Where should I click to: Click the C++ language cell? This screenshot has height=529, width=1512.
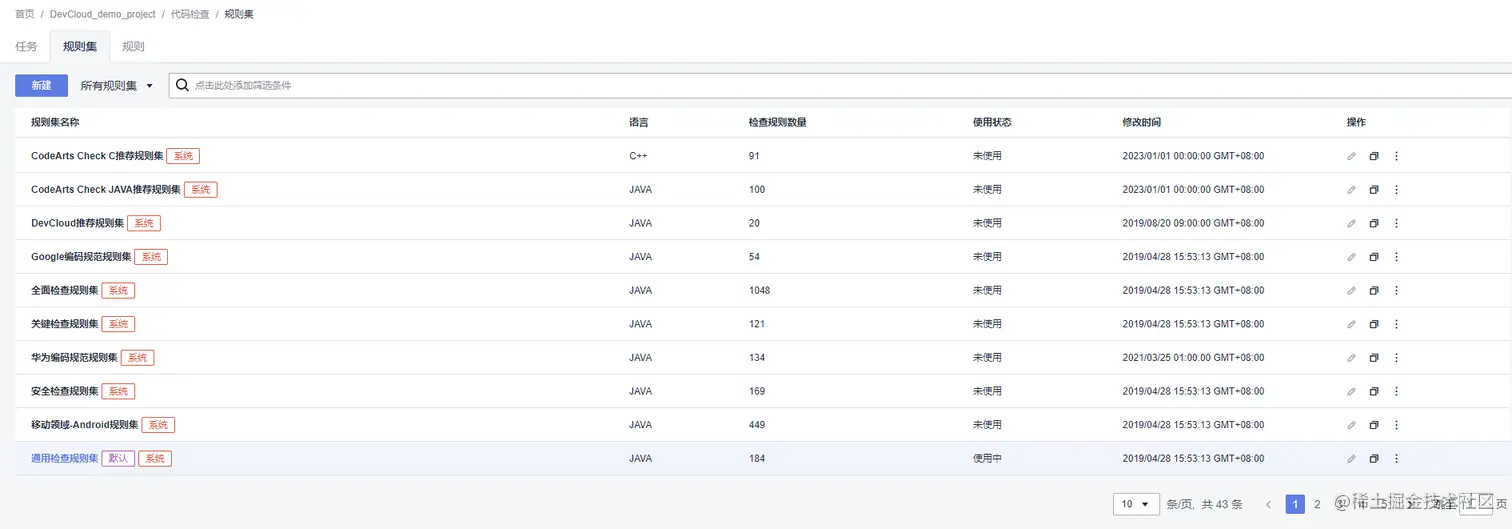click(640, 156)
